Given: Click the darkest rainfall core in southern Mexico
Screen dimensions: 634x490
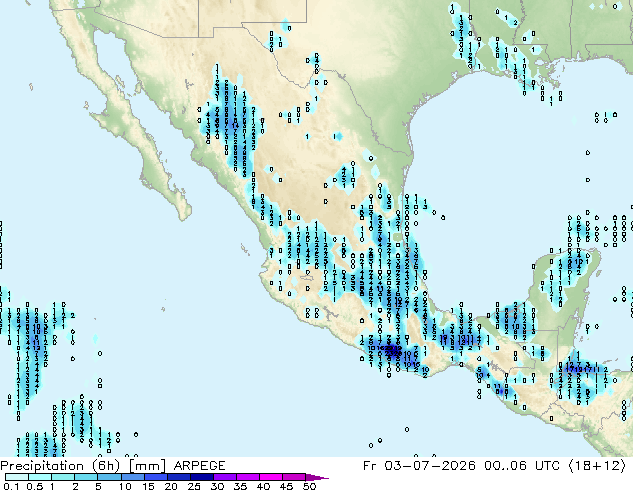Looking at the screenshot, I should coord(390,349).
